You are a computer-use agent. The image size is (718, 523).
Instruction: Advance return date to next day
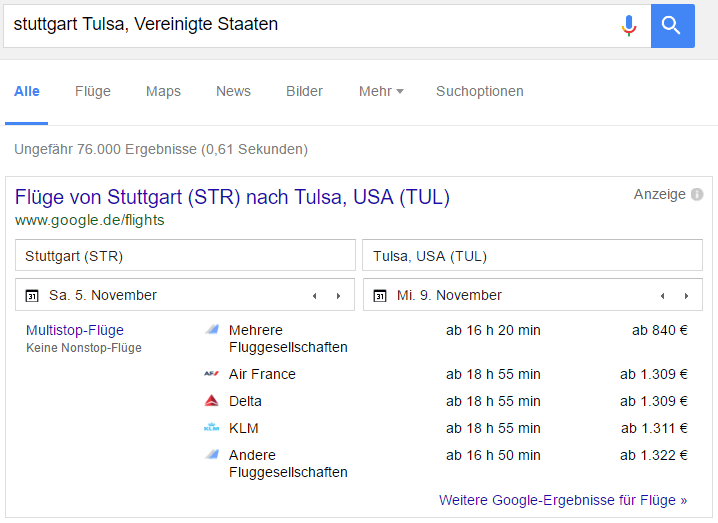click(686, 296)
